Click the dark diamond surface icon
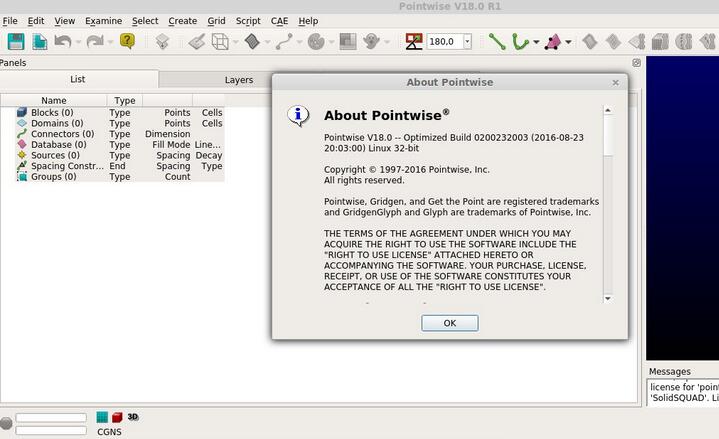Screen dimensions: 719x439 coord(252,42)
